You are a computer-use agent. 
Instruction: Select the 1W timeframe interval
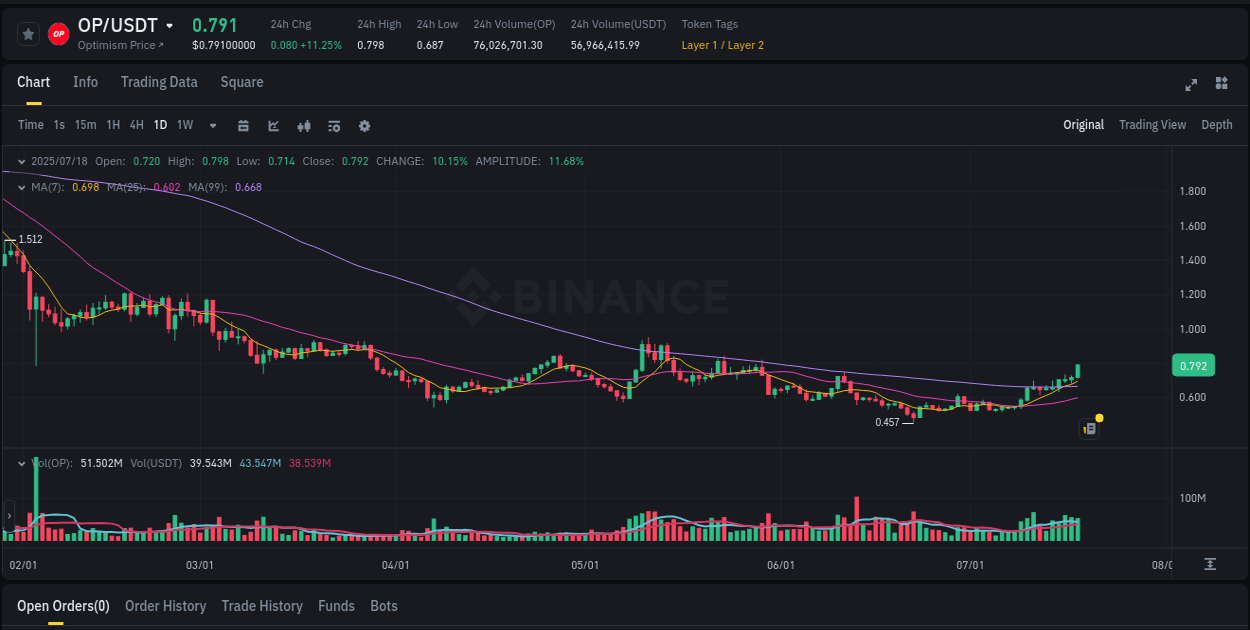click(x=184, y=125)
